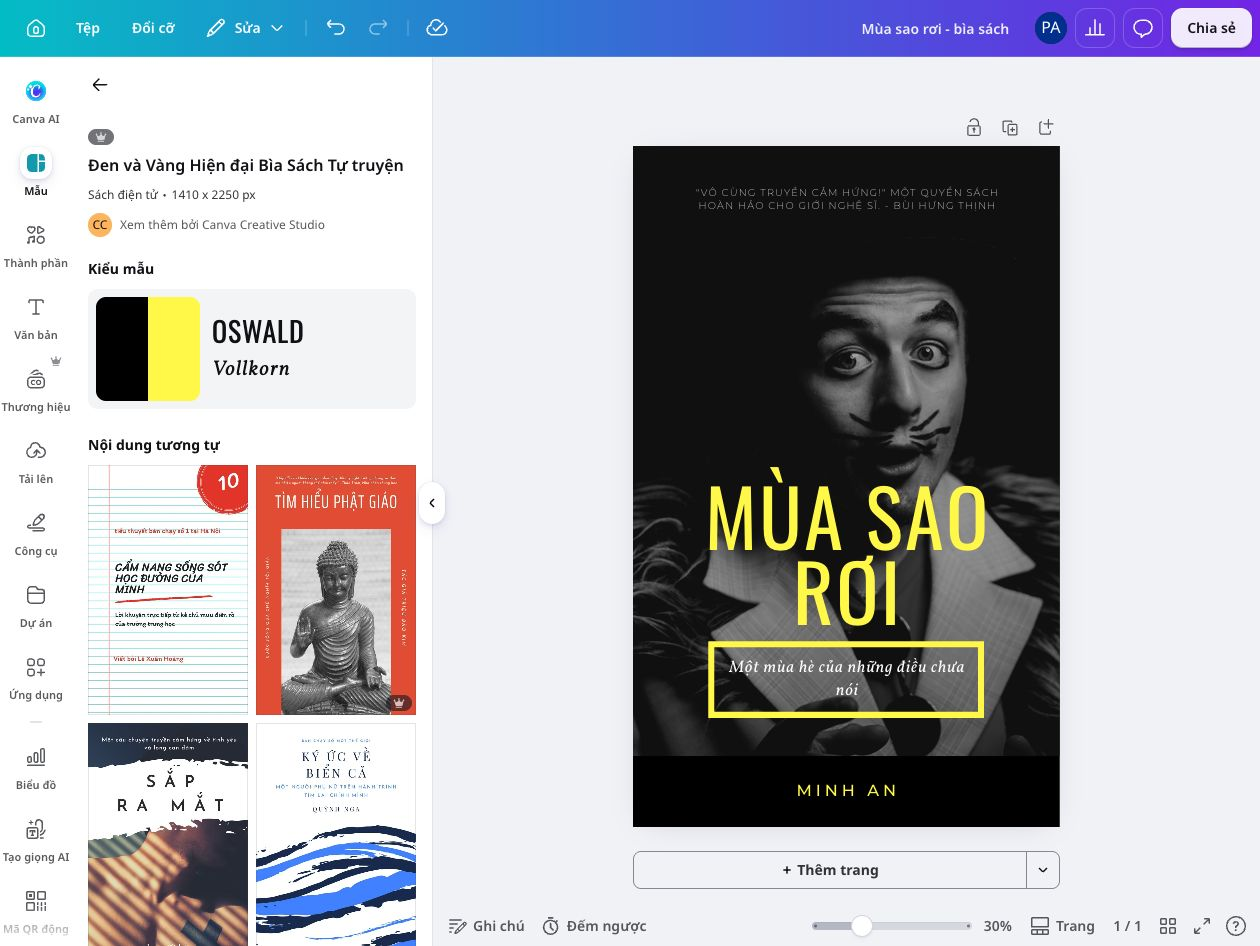The width and height of the screenshot is (1260, 946).
Task: Select the Cẩm nang sống sót học đường template
Action: coord(168,590)
